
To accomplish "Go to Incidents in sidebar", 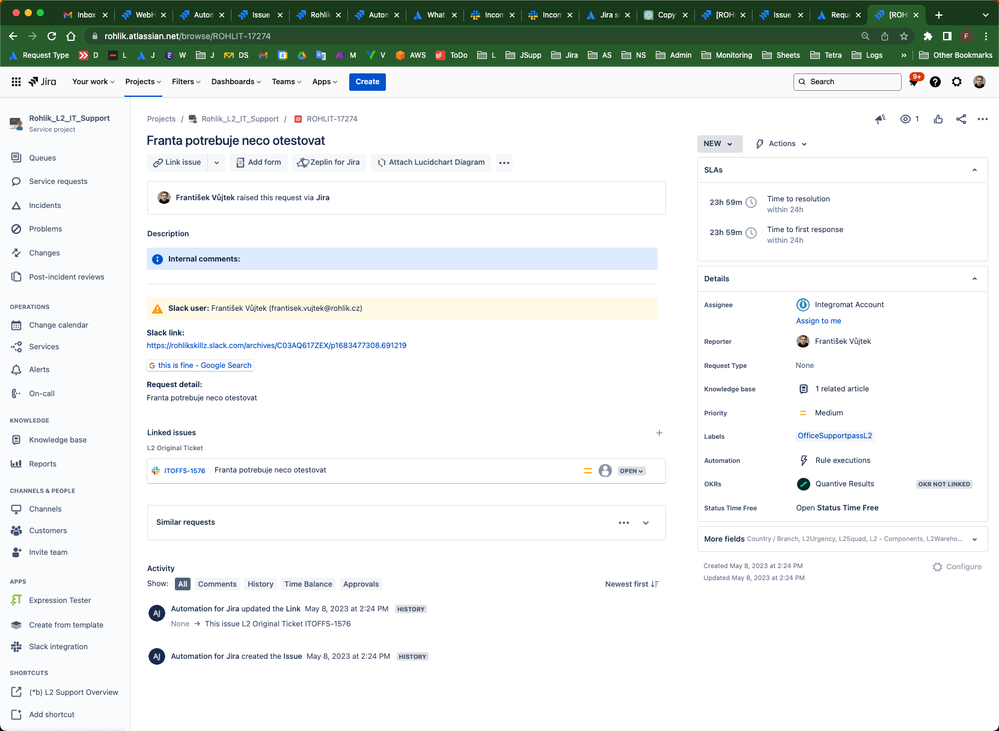I will (45, 205).
